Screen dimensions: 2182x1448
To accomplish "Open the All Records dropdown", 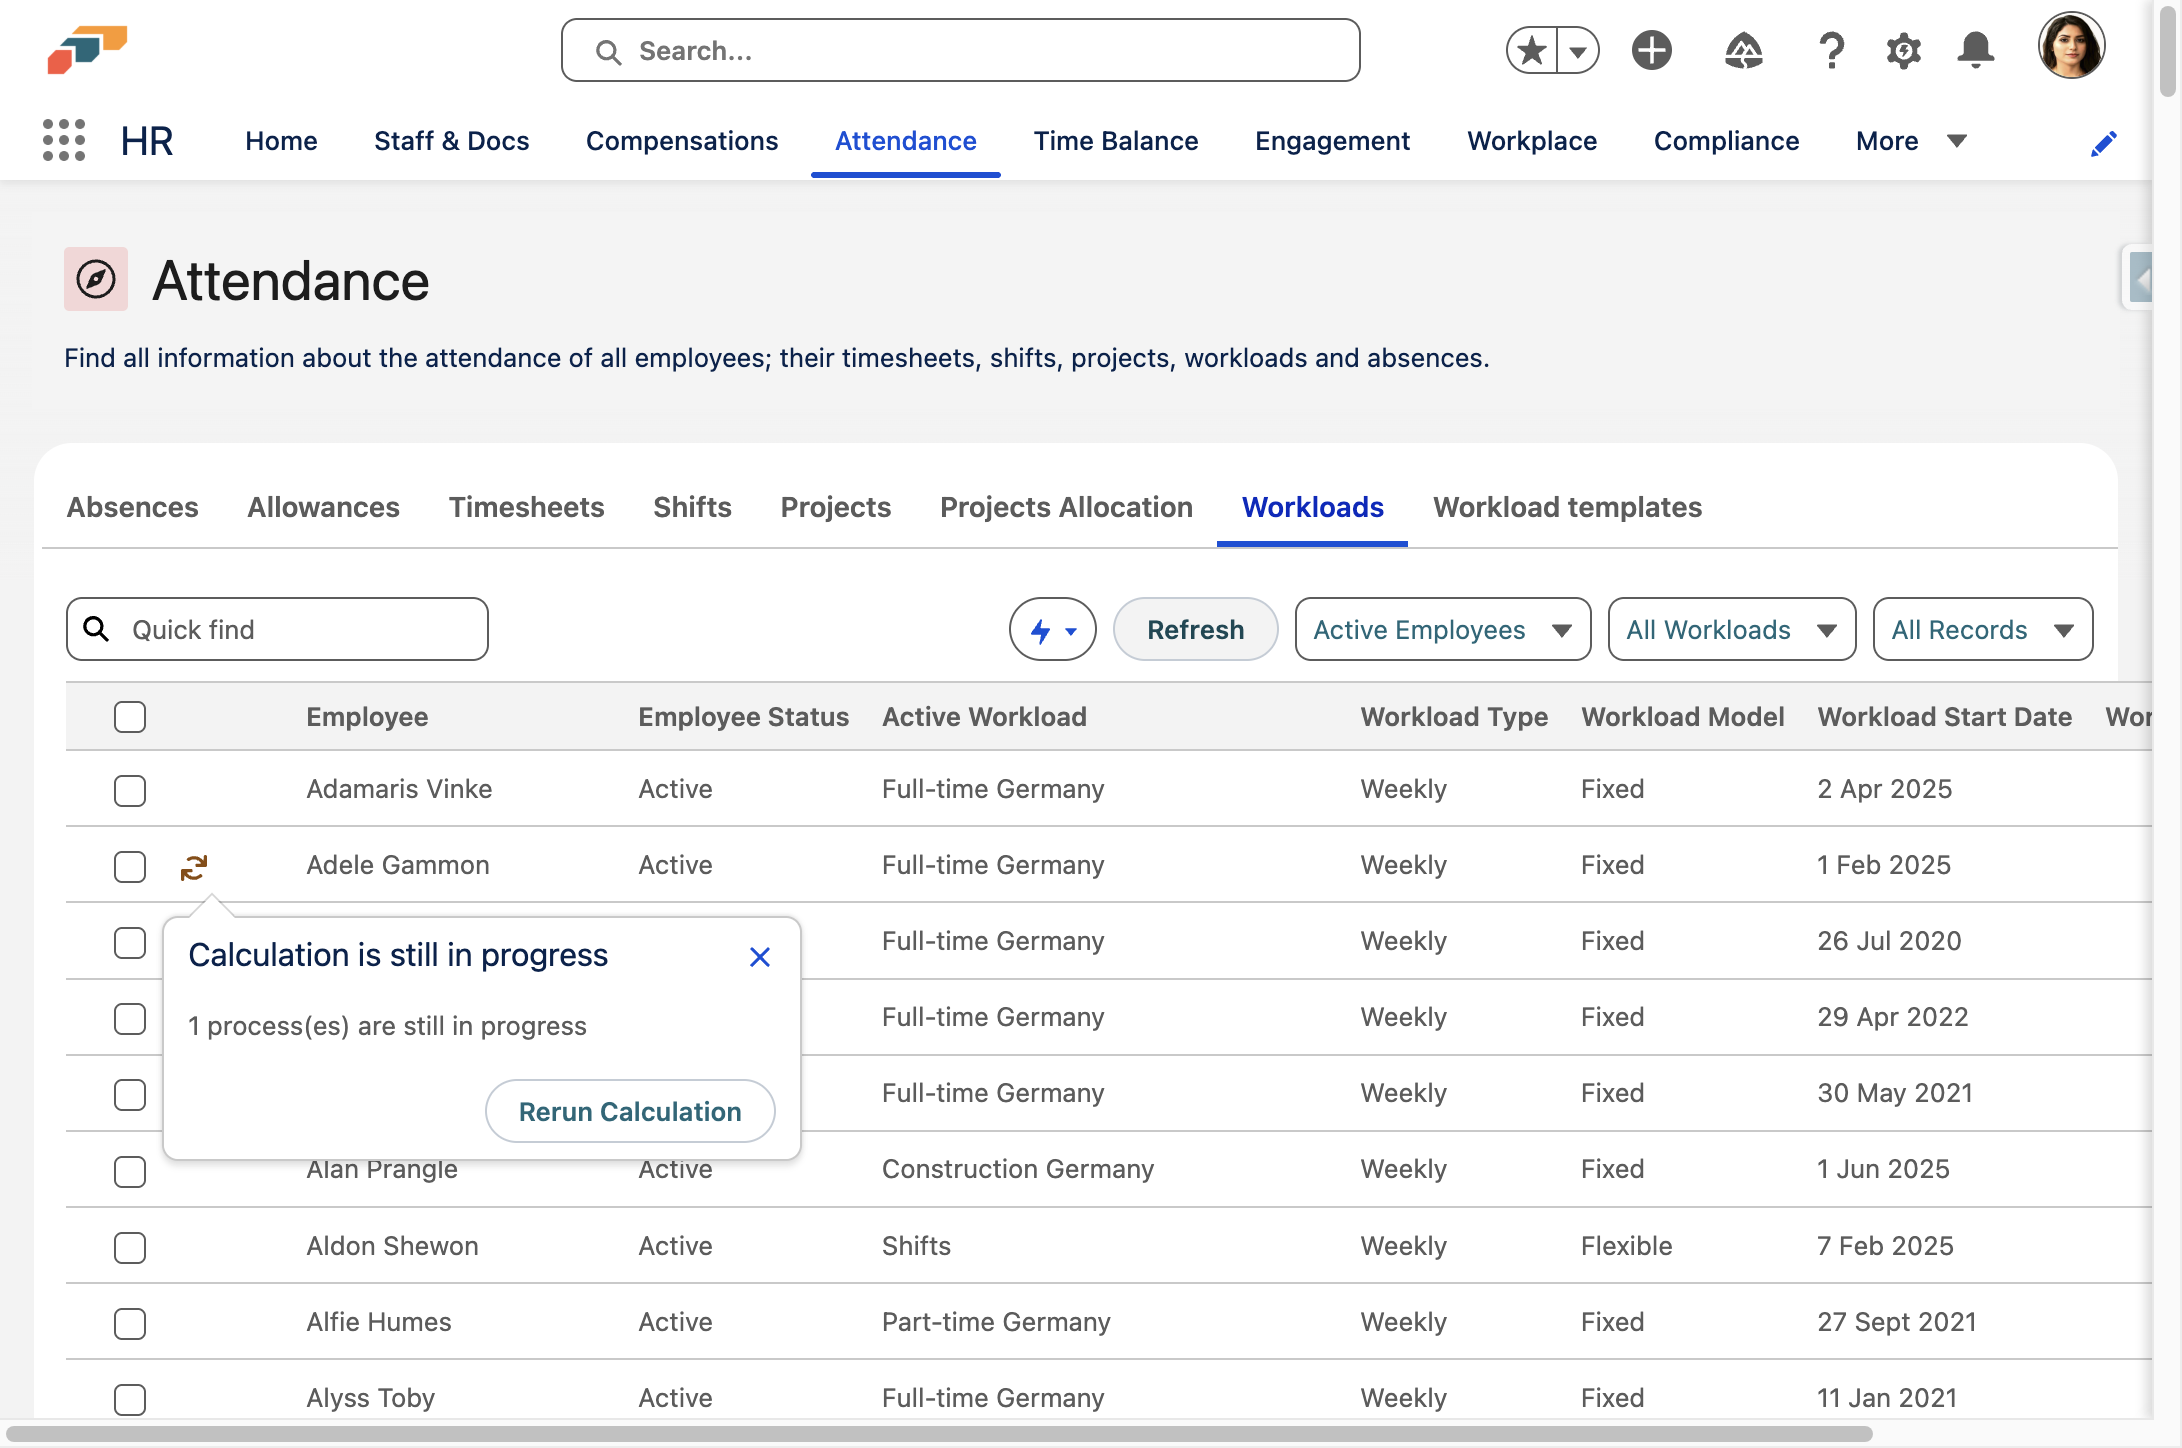I will (1983, 629).
